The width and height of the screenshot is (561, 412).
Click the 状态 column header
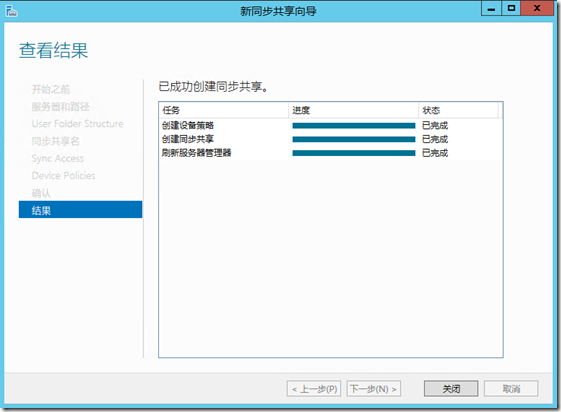coord(458,110)
